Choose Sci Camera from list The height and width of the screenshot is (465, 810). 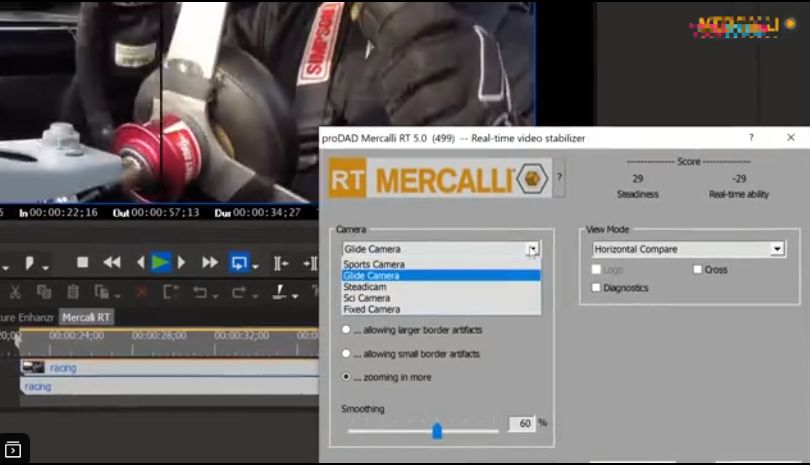(441, 298)
